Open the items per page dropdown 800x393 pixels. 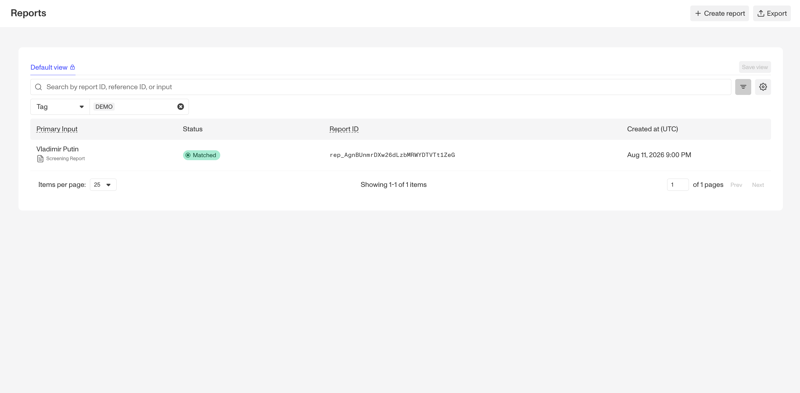(103, 185)
